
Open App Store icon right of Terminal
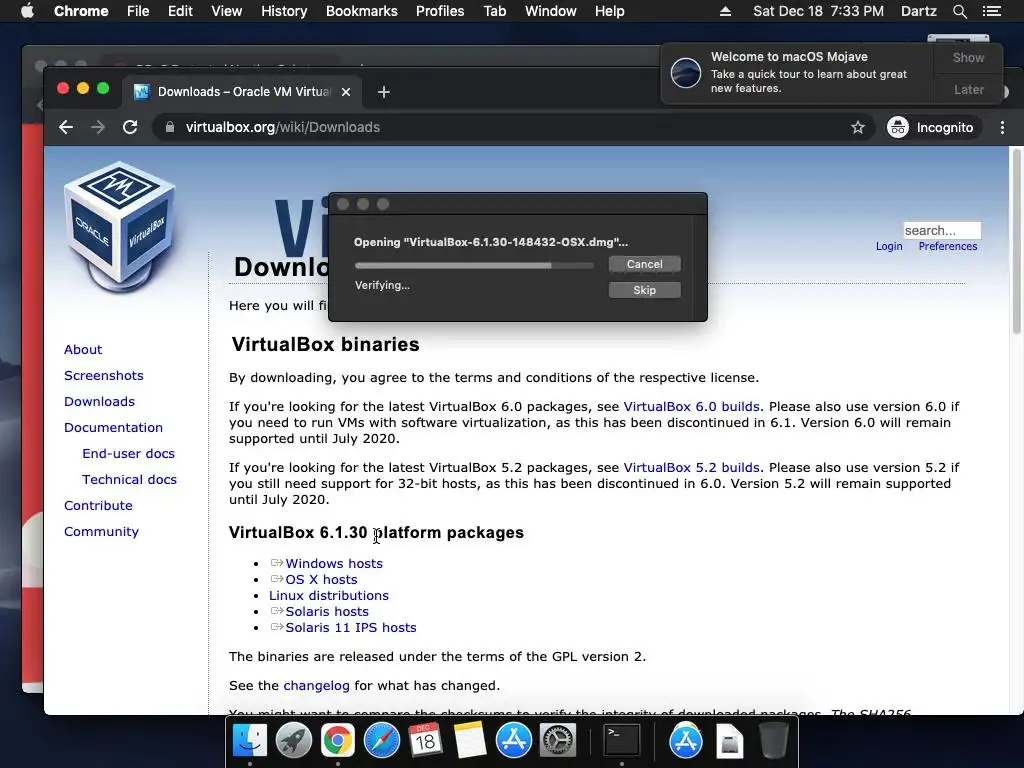(x=686, y=741)
